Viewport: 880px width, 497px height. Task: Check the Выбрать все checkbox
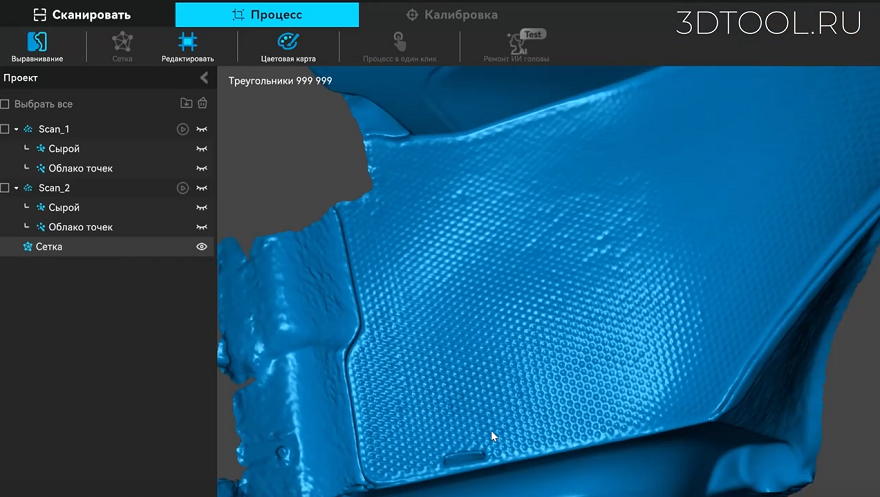5,104
